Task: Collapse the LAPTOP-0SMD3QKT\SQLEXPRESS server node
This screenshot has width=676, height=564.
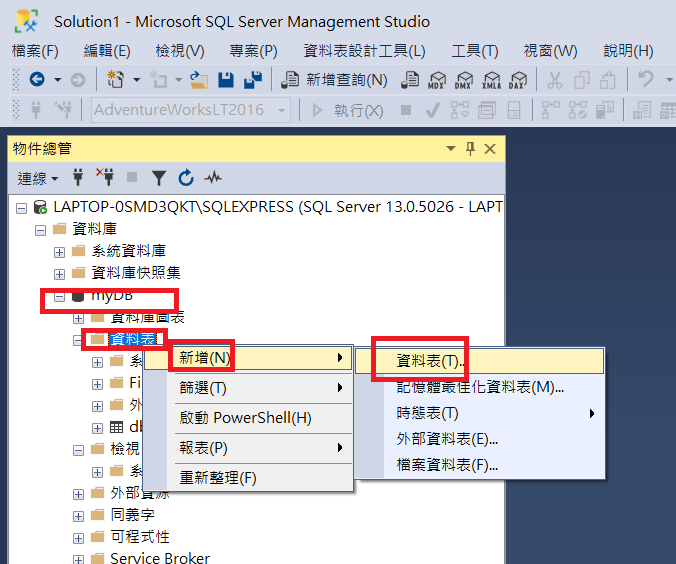Action: point(21,209)
